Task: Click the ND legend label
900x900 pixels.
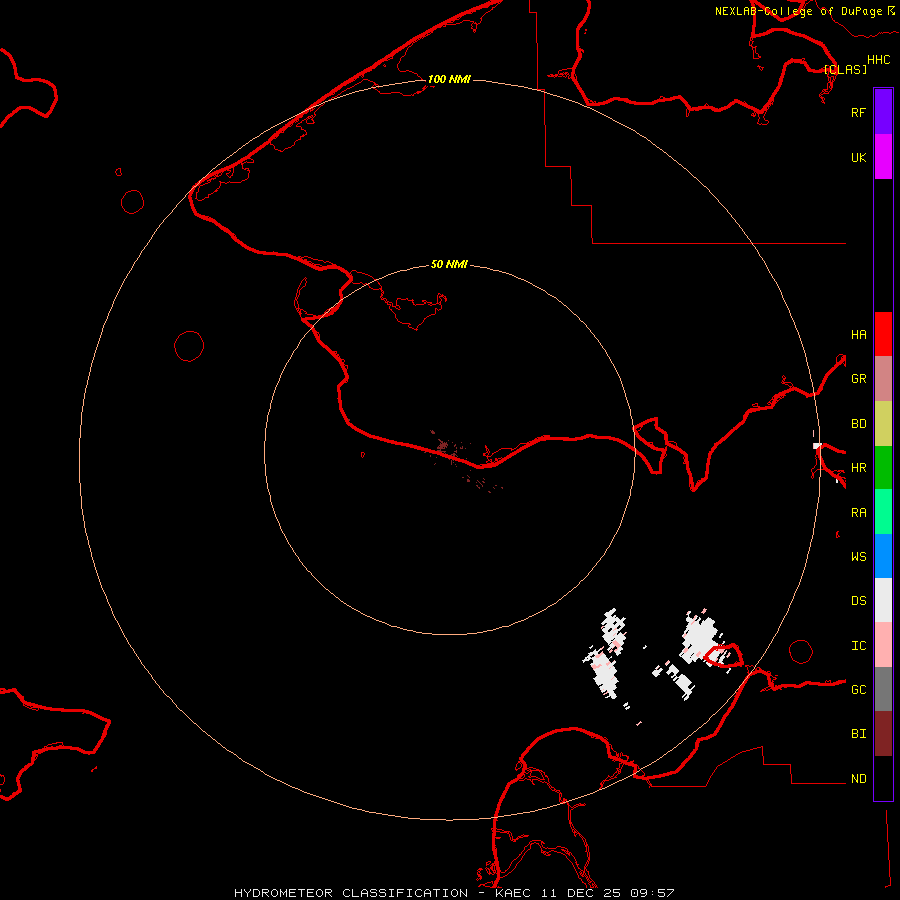Action: pos(858,779)
